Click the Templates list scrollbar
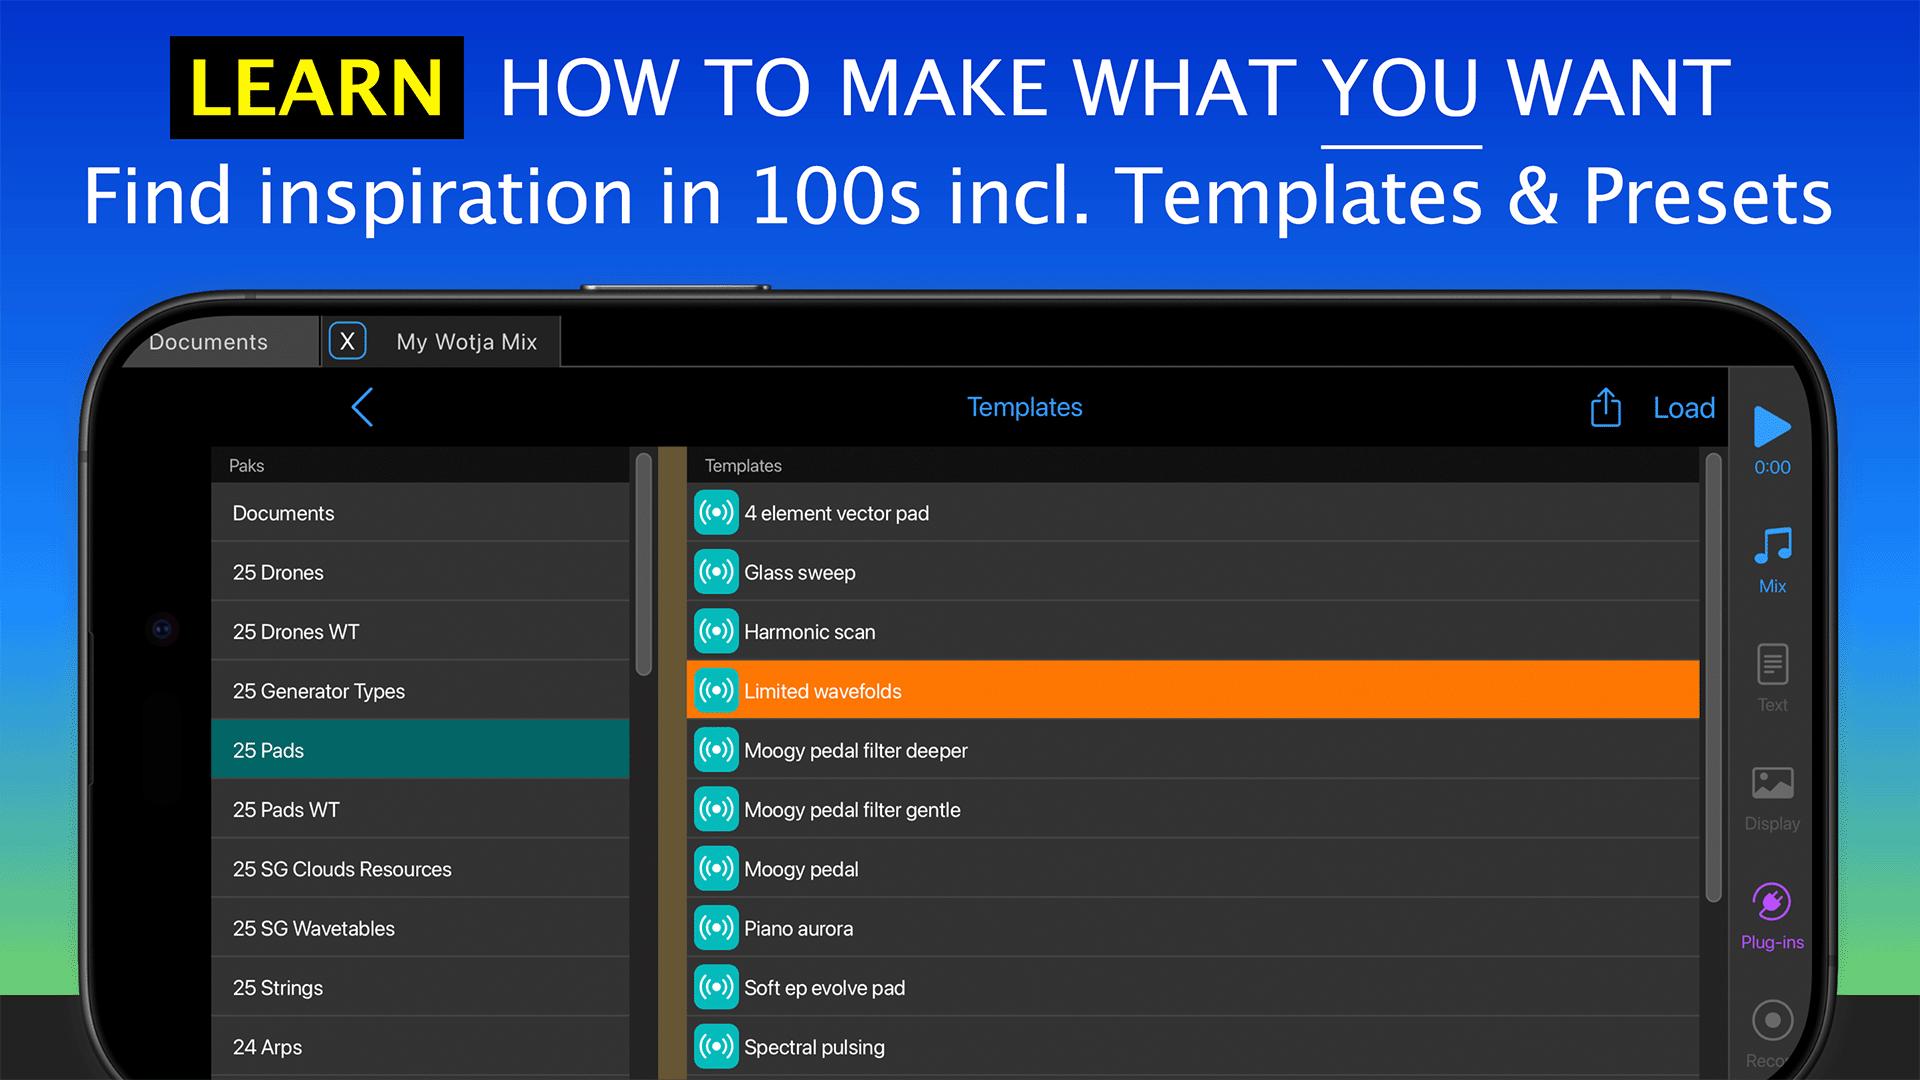Screen dimensions: 1920x1080 click(1713, 678)
